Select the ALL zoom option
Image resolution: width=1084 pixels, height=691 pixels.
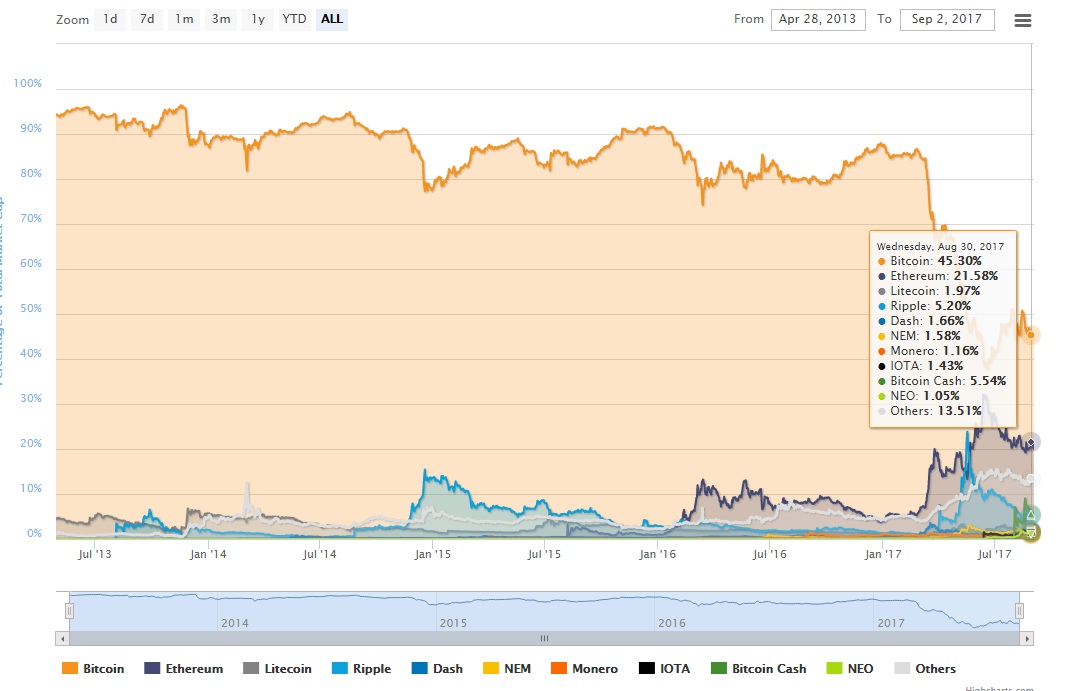point(332,19)
